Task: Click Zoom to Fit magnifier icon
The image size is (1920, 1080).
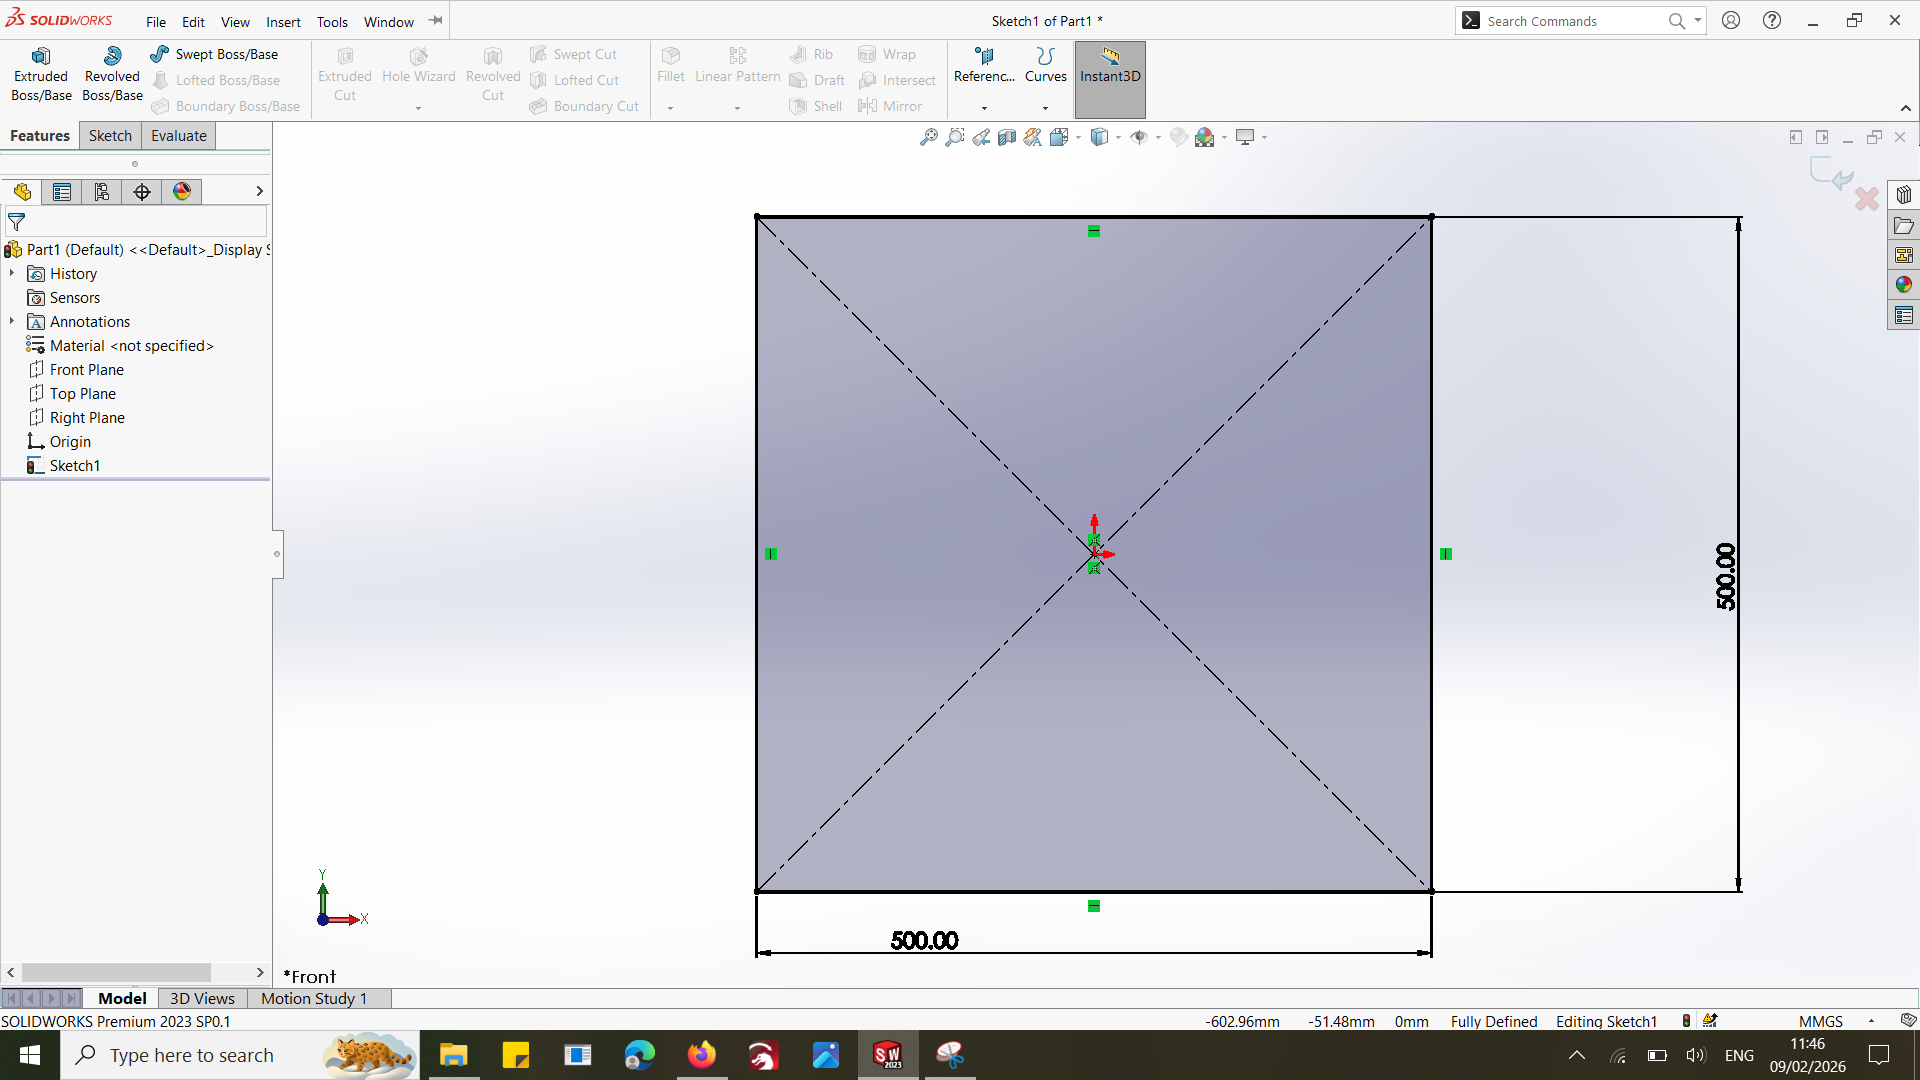Action: point(929,137)
